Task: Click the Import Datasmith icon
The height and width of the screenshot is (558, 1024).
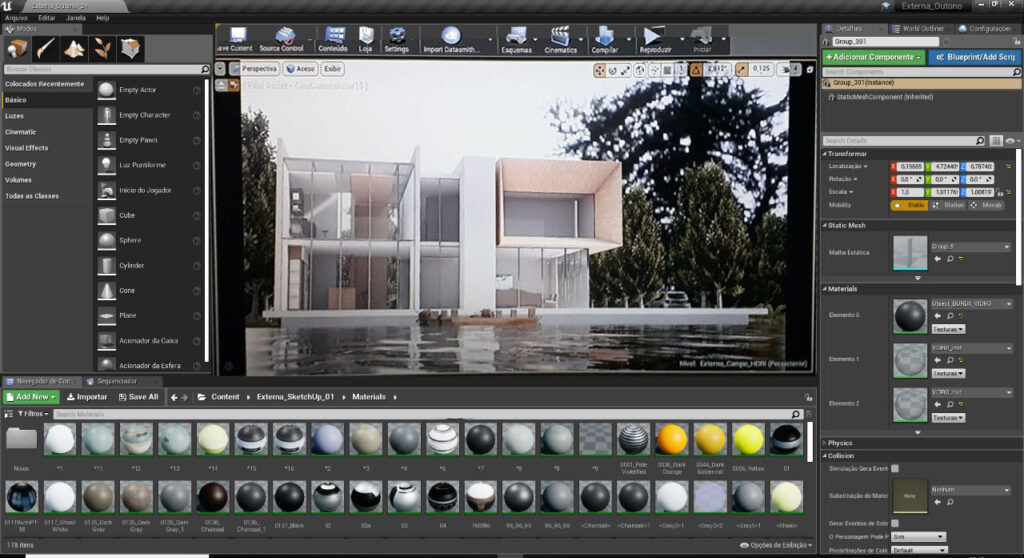Action: 451,40
